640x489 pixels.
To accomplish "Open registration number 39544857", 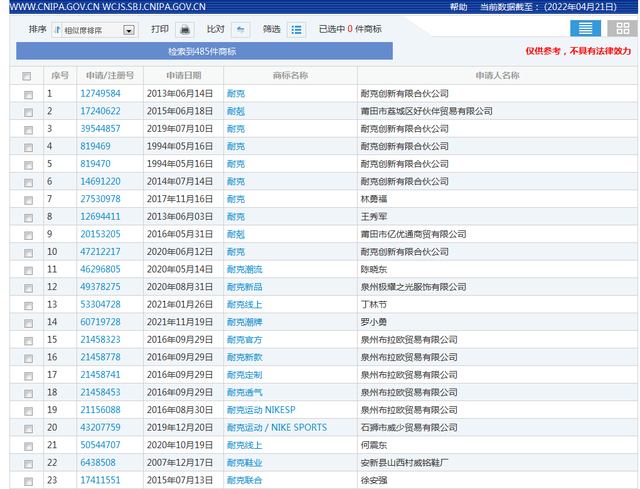I will pyautogui.click(x=100, y=129).
